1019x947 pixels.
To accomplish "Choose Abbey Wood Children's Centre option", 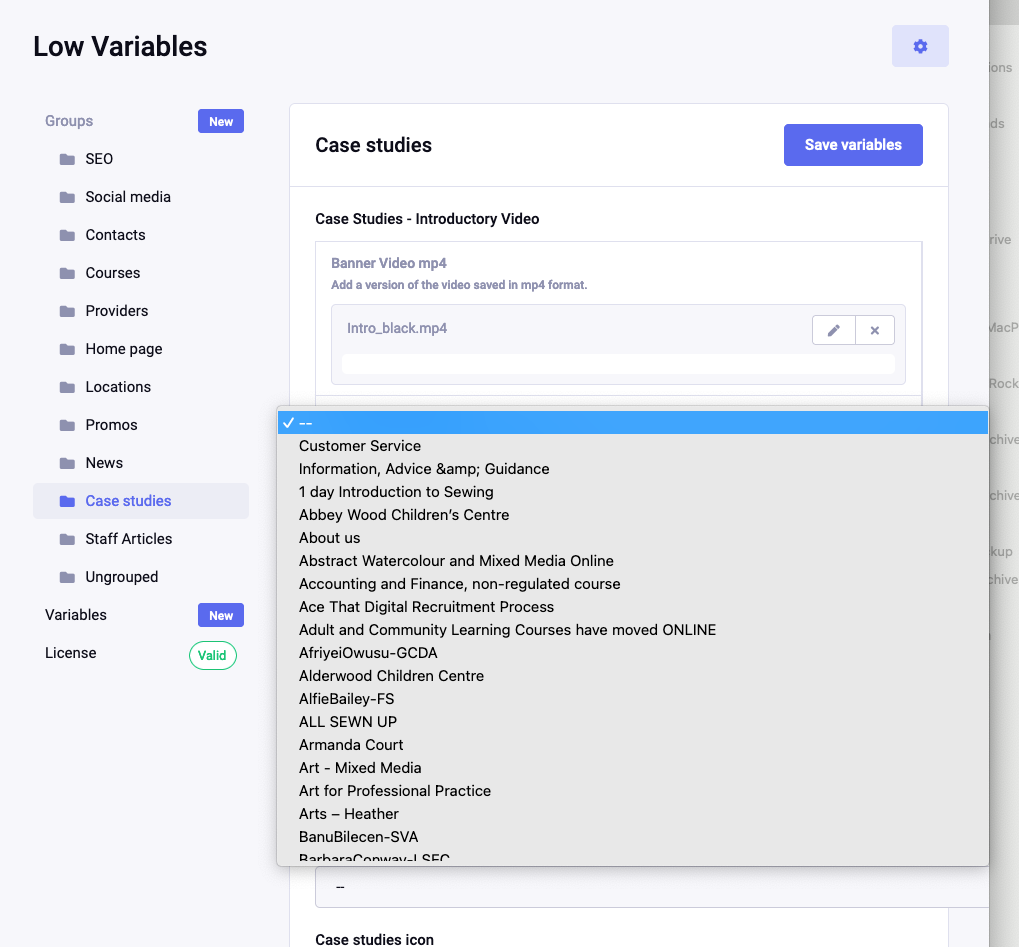I will (x=633, y=515).
